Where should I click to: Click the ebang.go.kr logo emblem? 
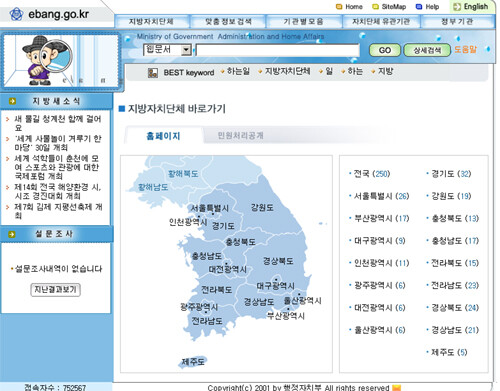coord(16,14)
